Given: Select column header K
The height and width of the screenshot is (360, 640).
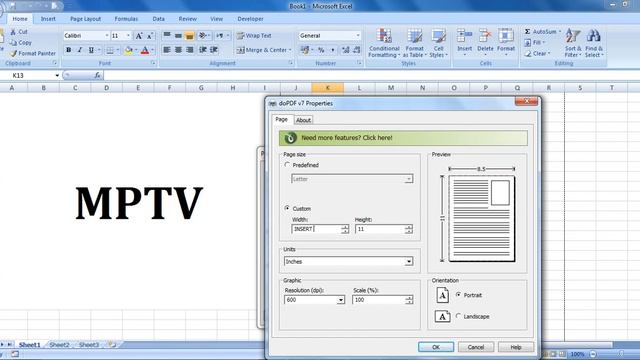Looking at the screenshot, I should 327,88.
